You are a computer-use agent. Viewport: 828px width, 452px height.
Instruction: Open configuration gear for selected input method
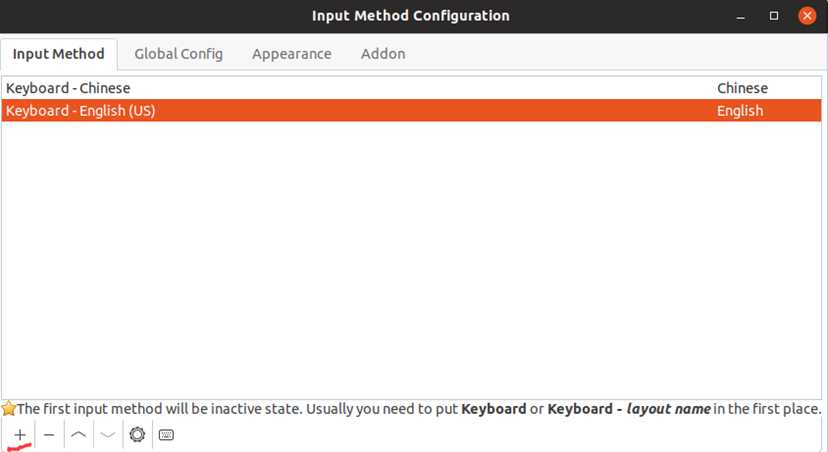137,435
